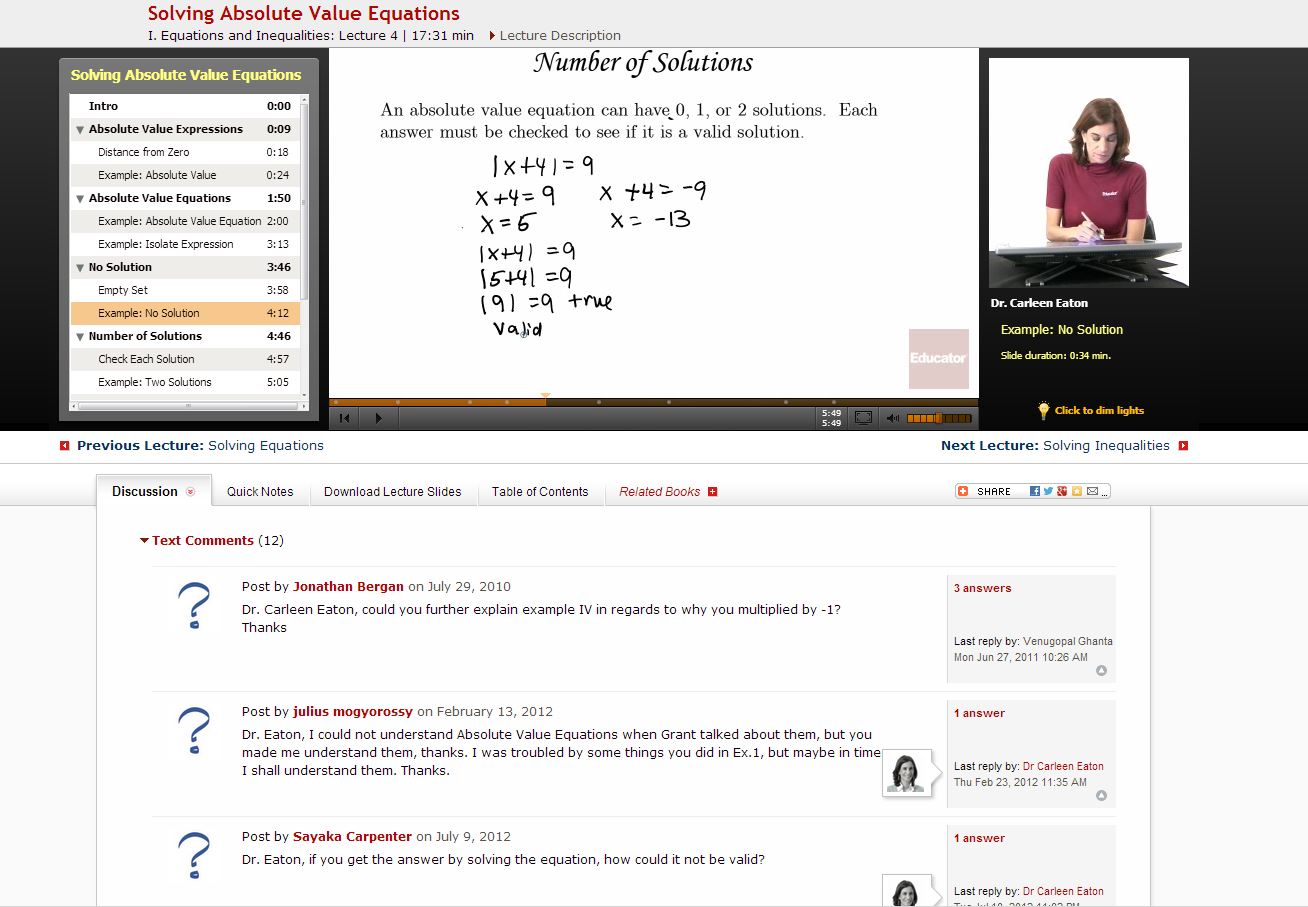Click the lightbulb dim lights icon
The height and width of the screenshot is (907, 1308).
pyautogui.click(x=1044, y=410)
